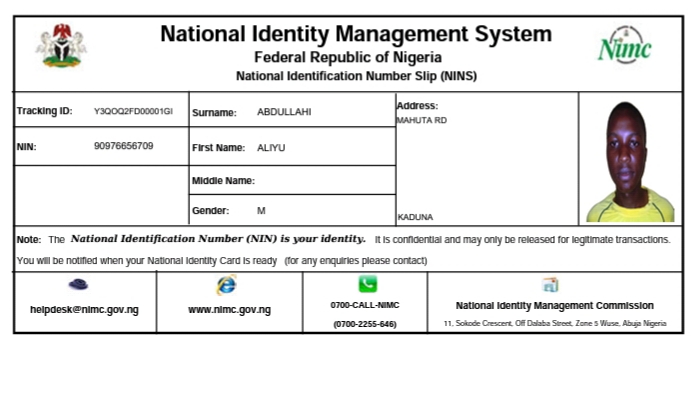Click the National Identity Management Commission text
Screen dimensions: 700x416
pyautogui.click(x=554, y=306)
